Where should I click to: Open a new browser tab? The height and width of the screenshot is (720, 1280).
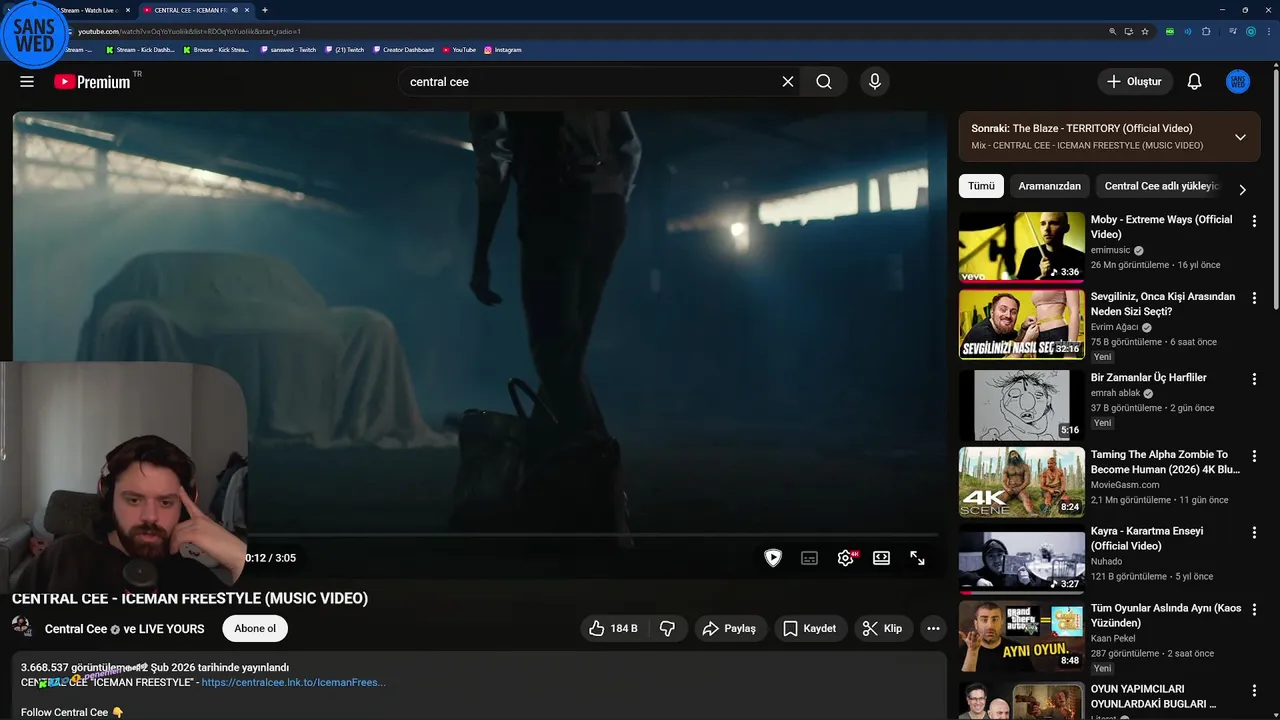pos(265,10)
